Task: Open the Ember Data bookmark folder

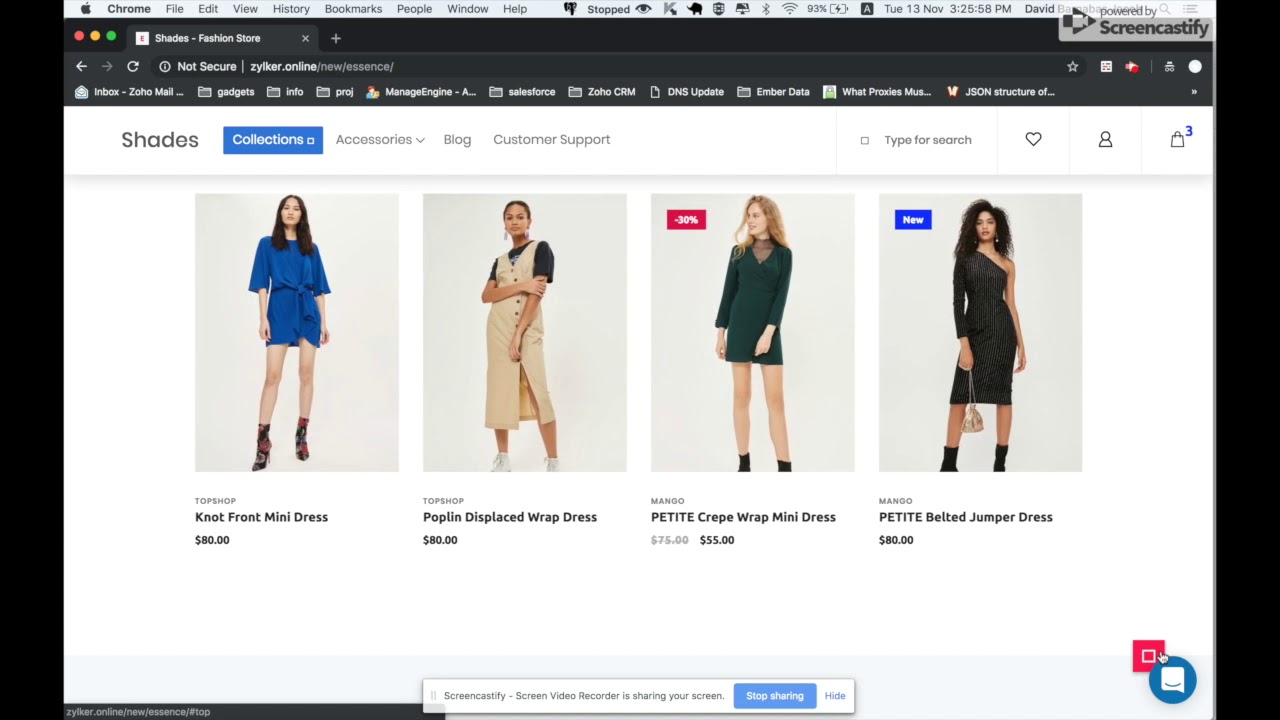Action: [x=773, y=92]
